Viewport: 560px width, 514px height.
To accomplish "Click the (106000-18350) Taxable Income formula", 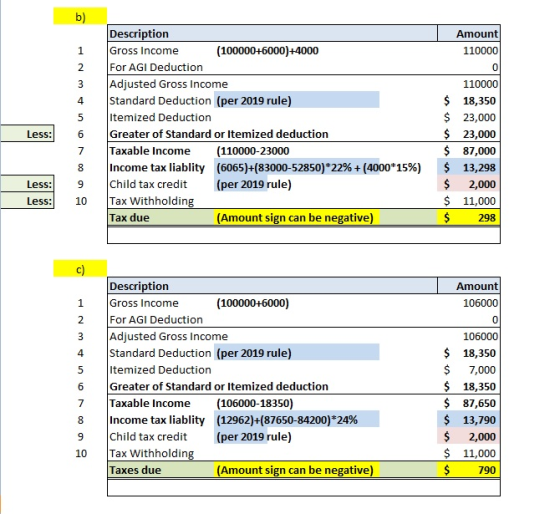I will pos(255,403).
